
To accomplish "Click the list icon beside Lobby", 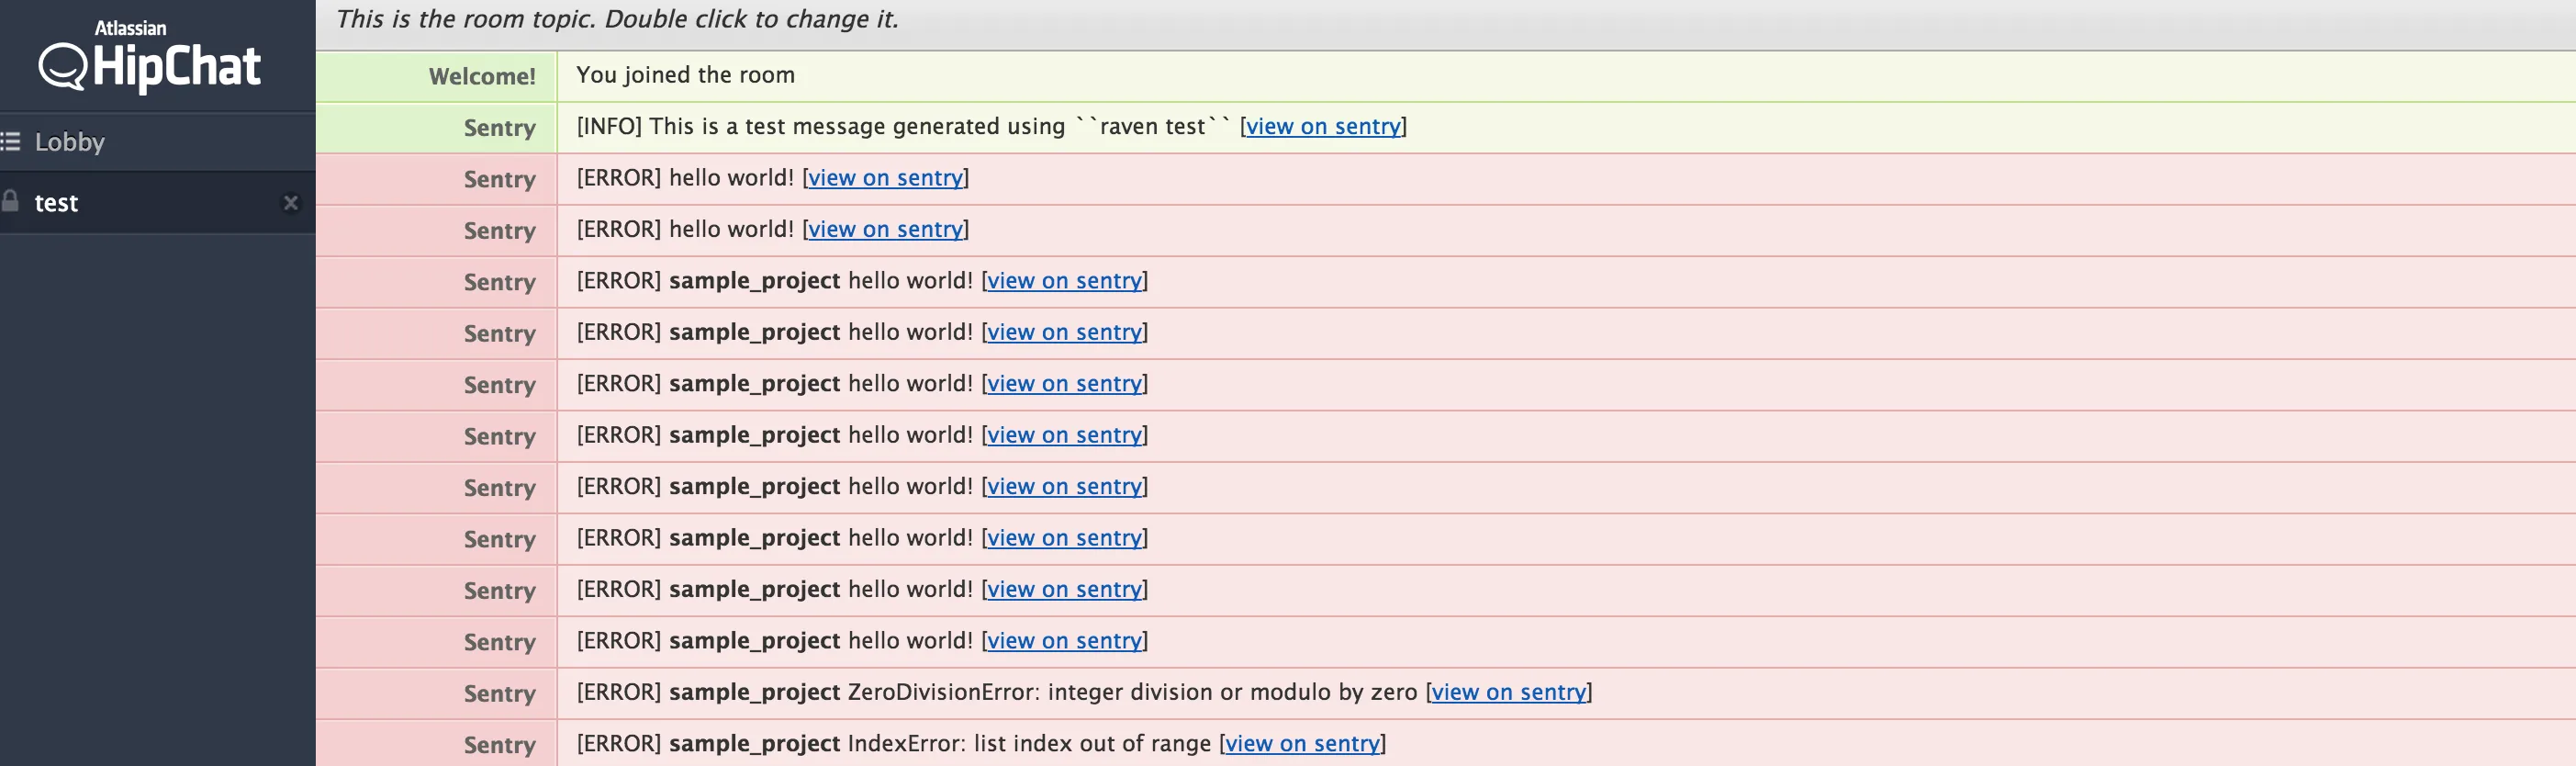I will pyautogui.click(x=11, y=142).
